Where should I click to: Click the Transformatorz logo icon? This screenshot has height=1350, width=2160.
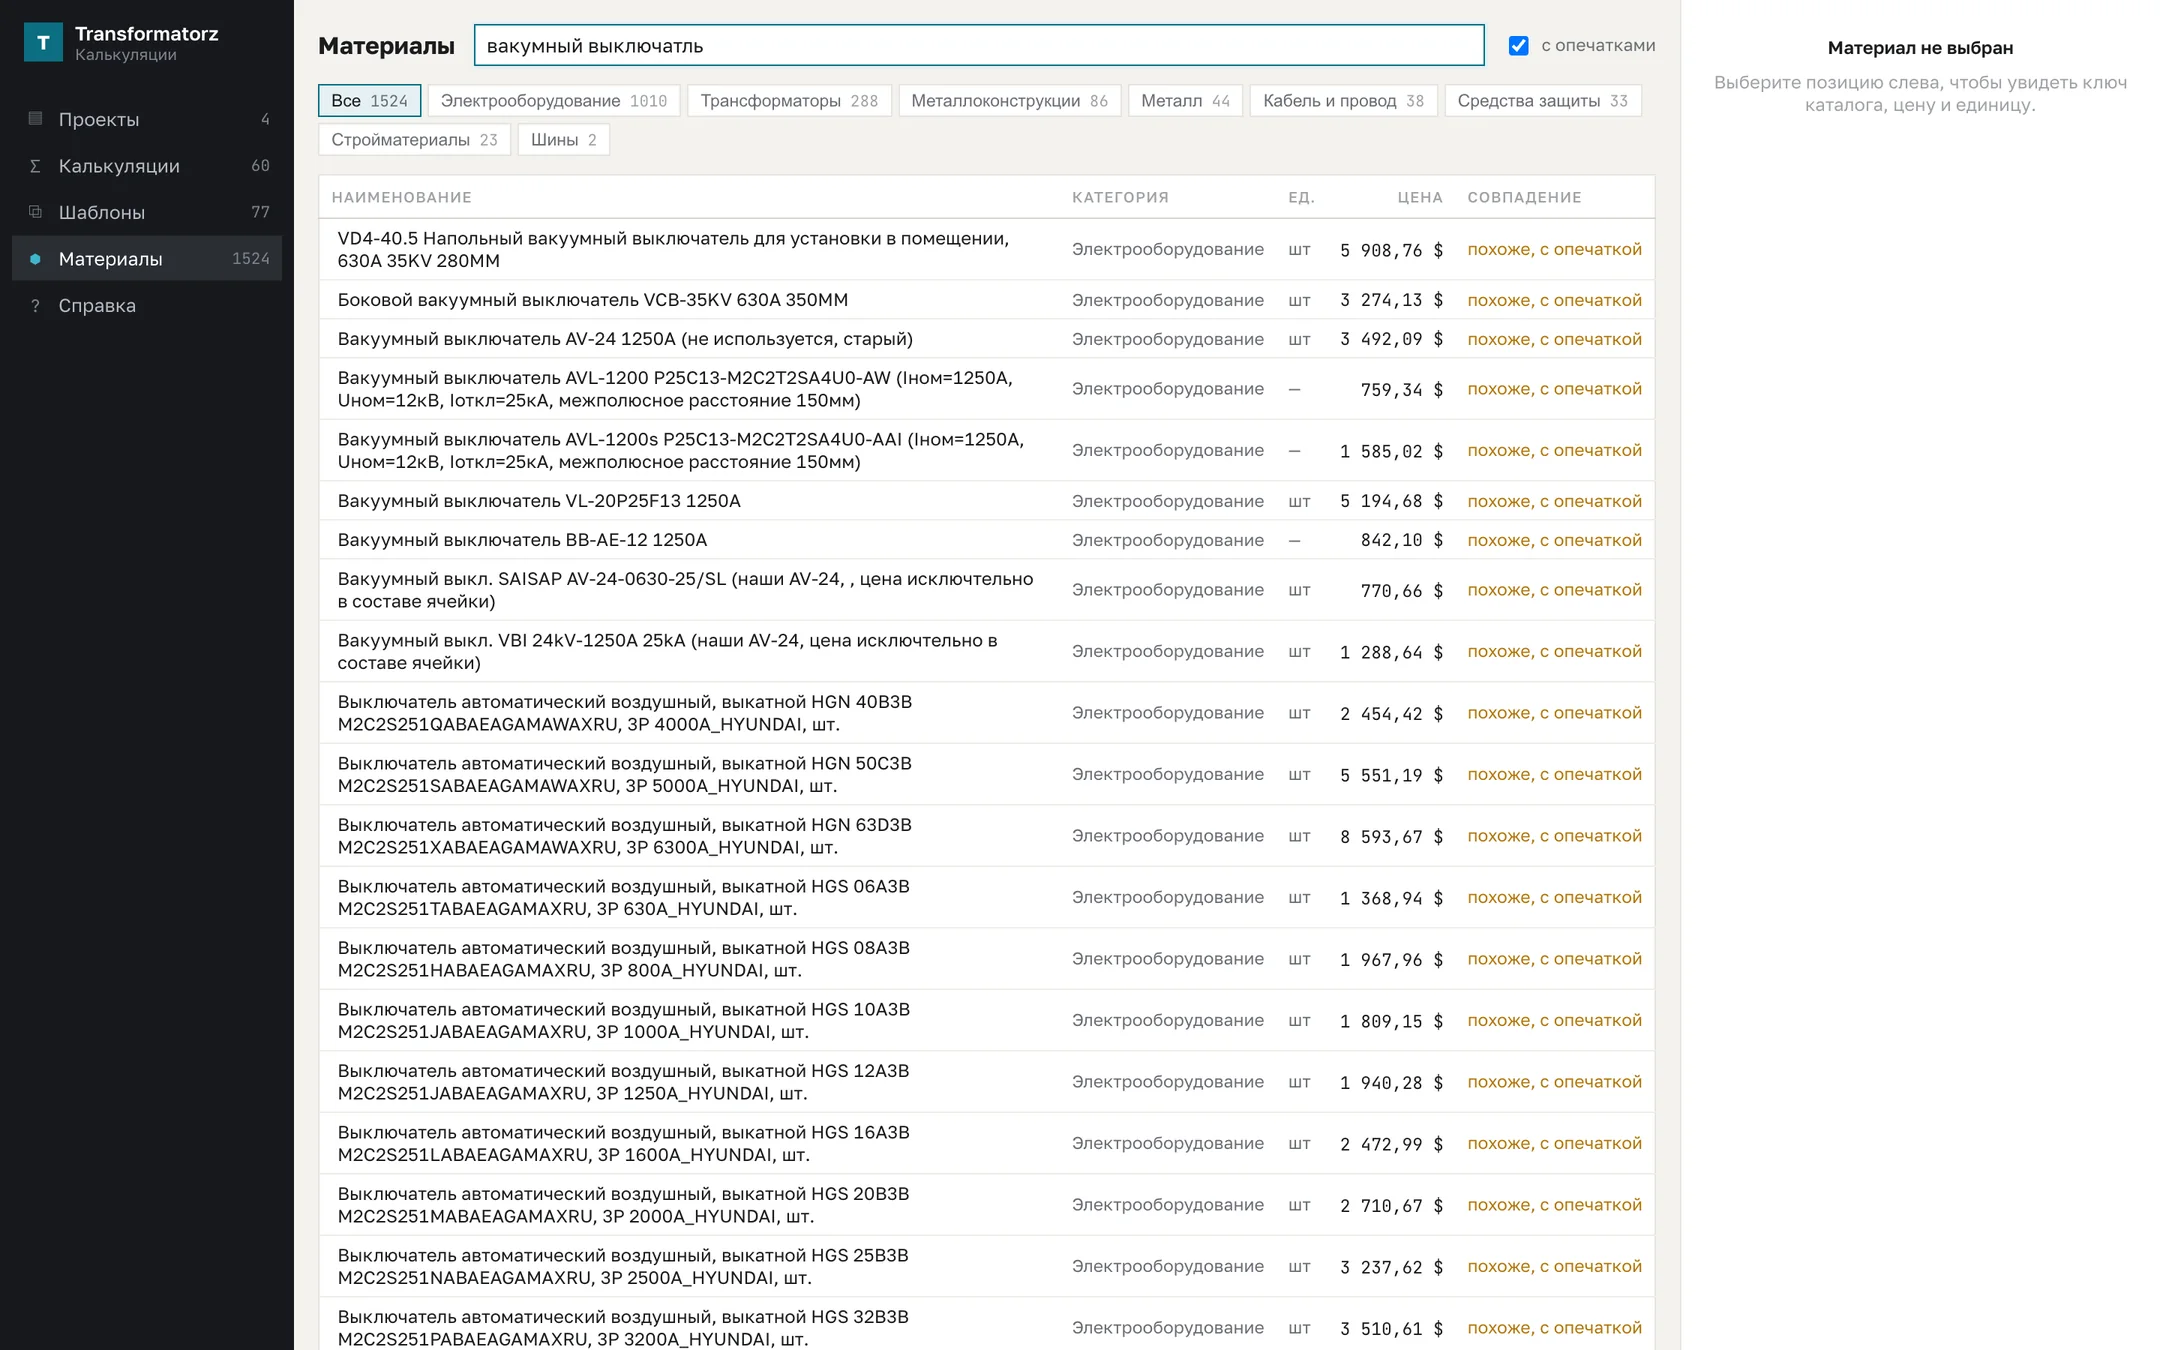pyautogui.click(x=43, y=43)
